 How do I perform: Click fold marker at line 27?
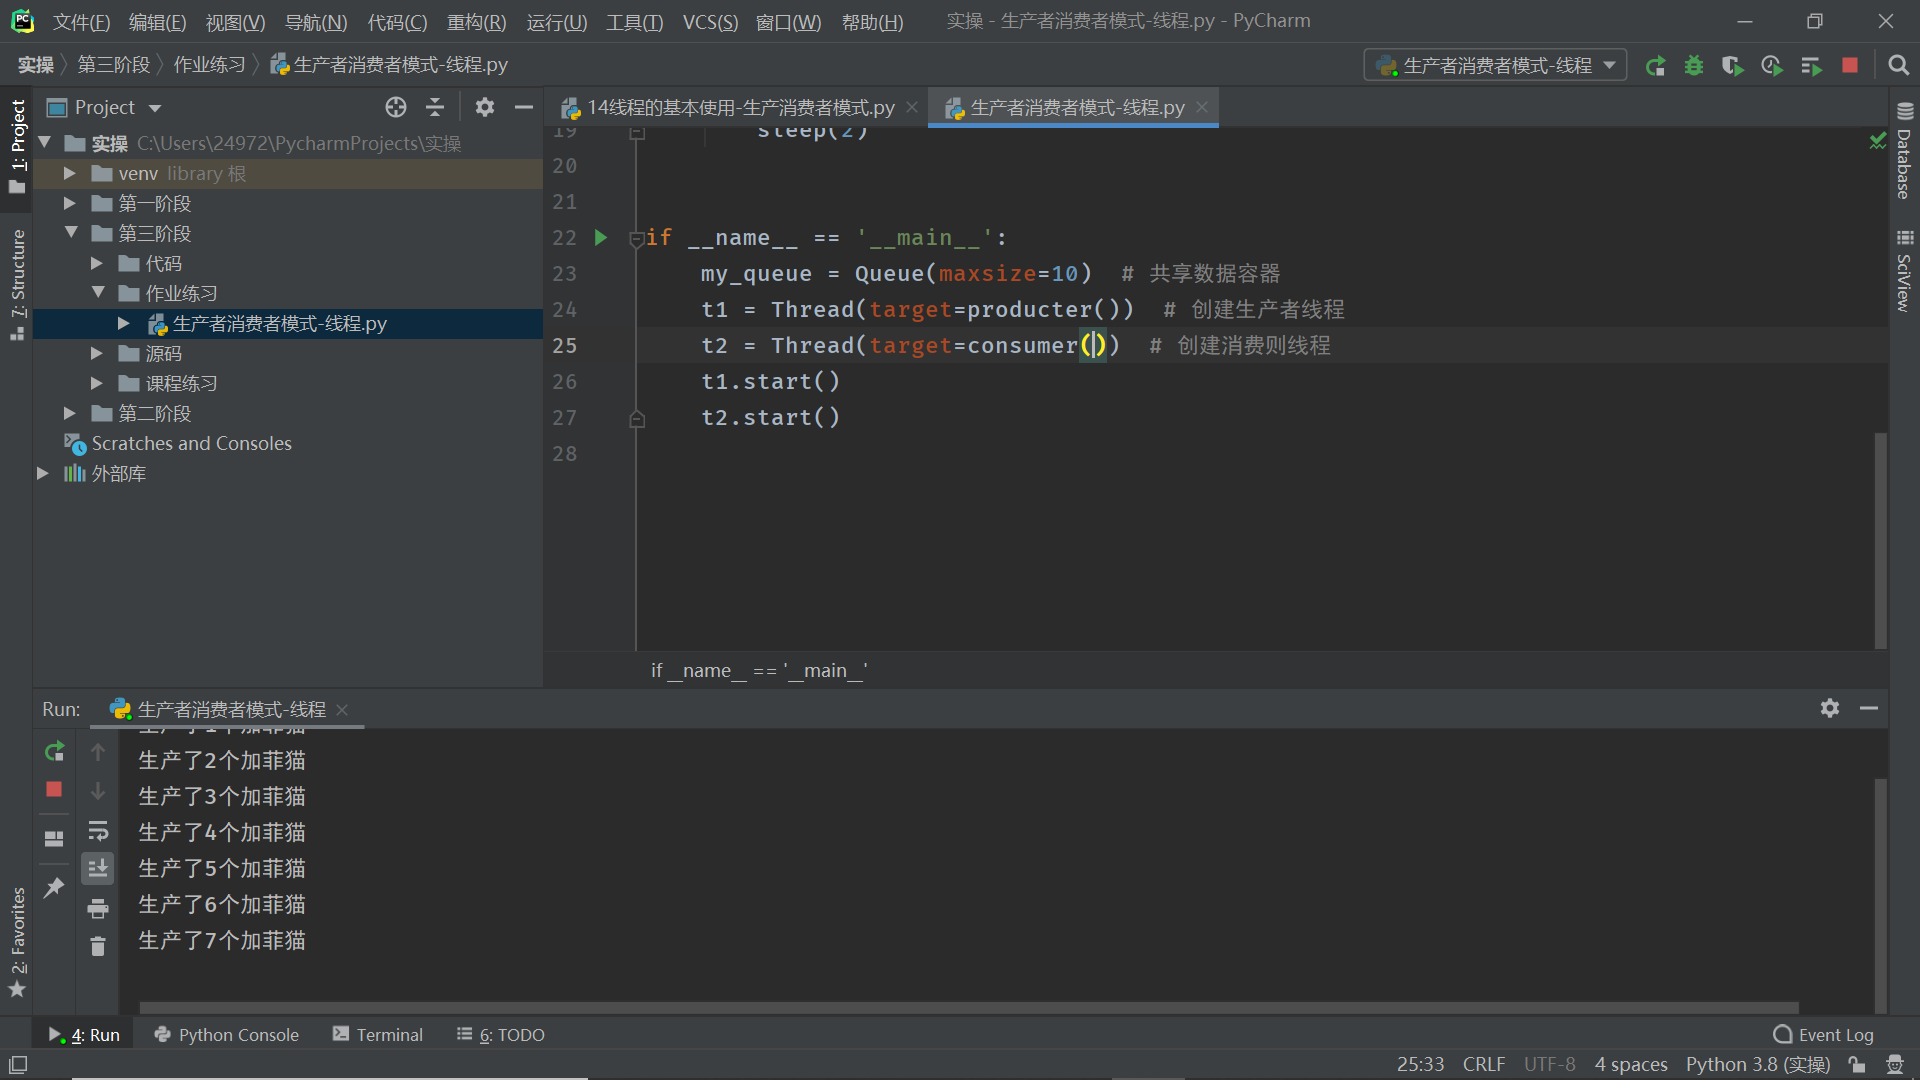pyautogui.click(x=636, y=419)
